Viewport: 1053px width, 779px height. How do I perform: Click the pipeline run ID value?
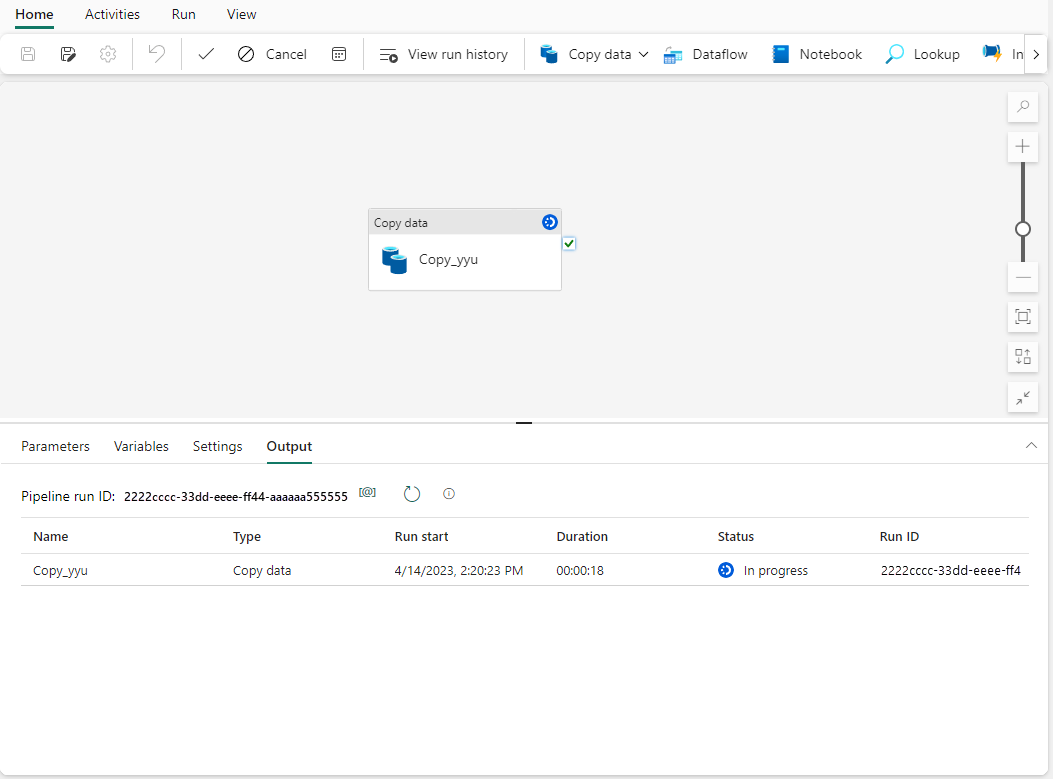236,497
